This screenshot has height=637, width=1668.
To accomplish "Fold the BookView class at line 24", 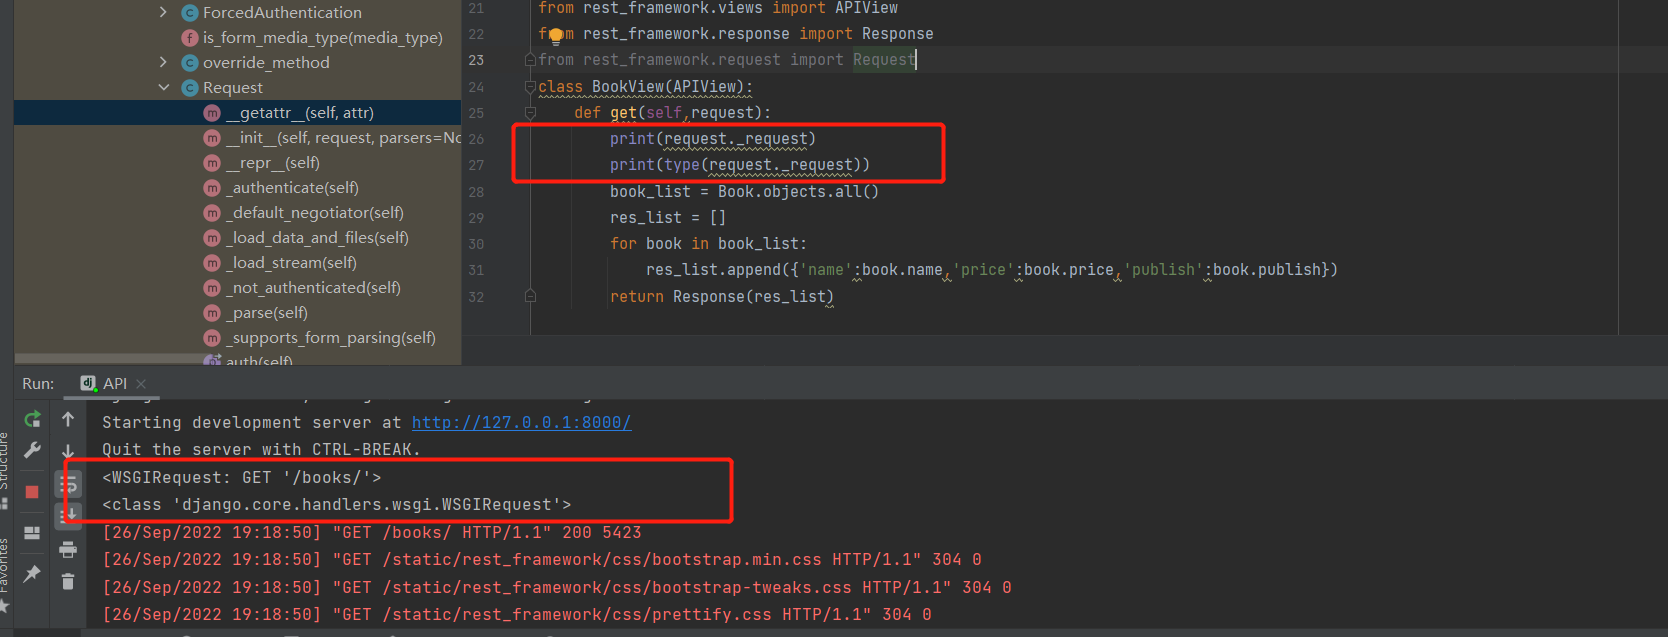I will click(530, 87).
